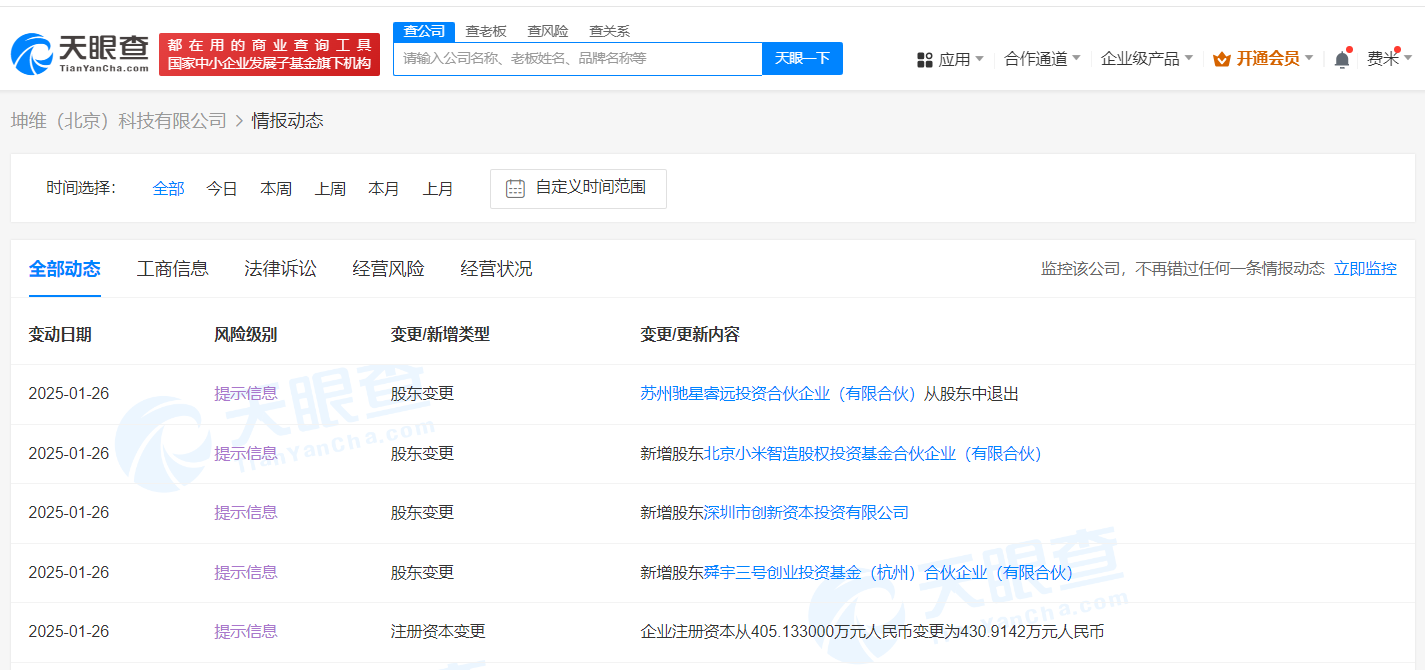This screenshot has height=670, width=1425.
Task: Click the 变更/更新内容 column header
Action: [690, 335]
